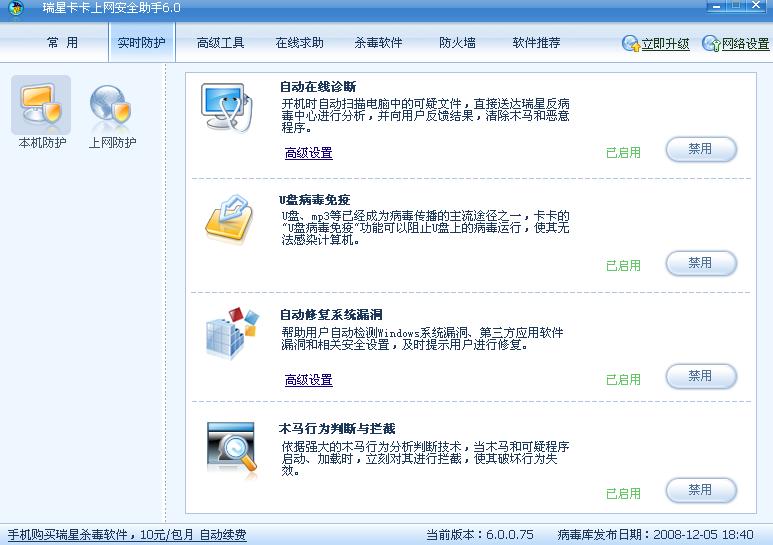Click the 当前版本：6.0.0.75 status text
The image size is (773, 545).
(x=480, y=535)
